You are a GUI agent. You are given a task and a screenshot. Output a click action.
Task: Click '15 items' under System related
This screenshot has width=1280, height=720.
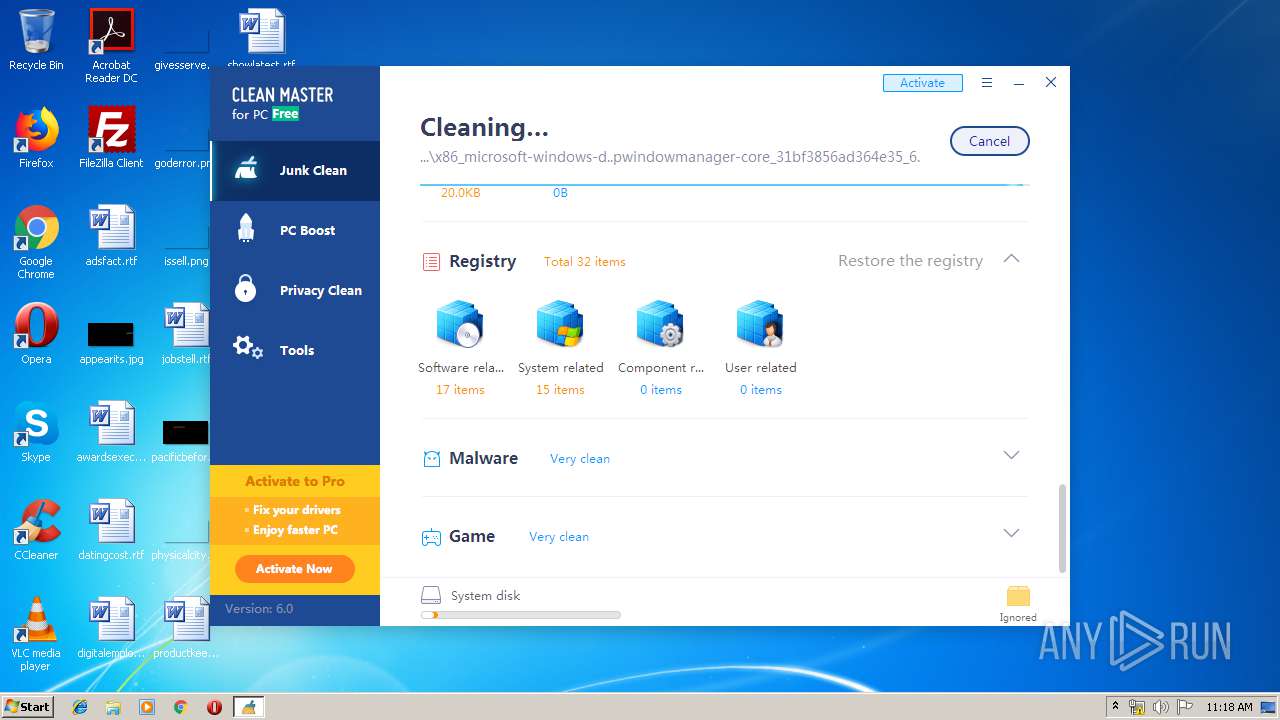(x=560, y=390)
